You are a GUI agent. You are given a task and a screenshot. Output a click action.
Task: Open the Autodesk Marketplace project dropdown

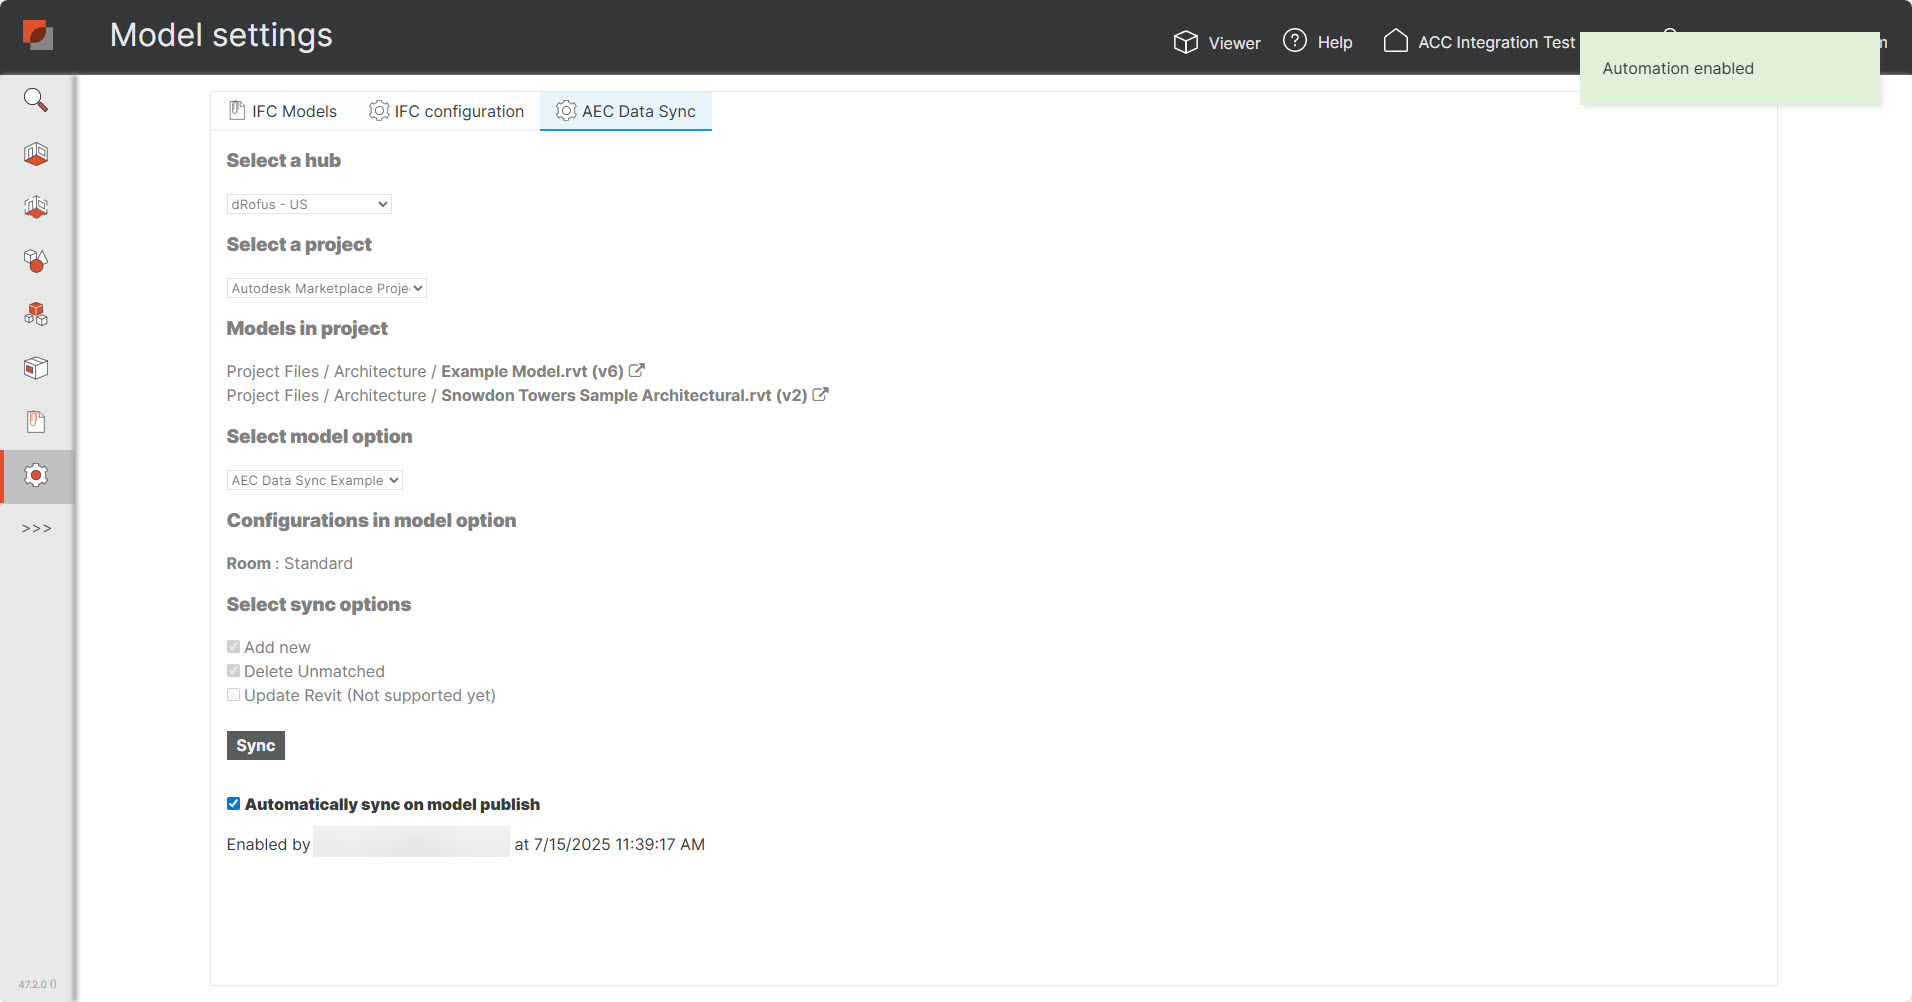coord(327,288)
